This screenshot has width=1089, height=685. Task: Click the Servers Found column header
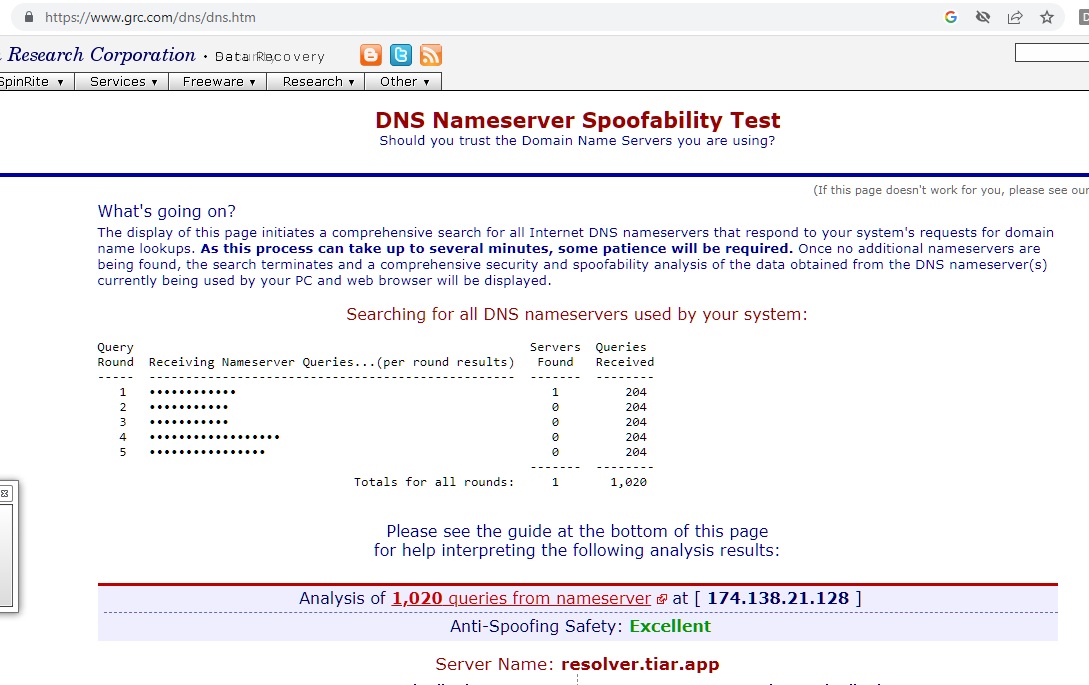[x=555, y=354]
